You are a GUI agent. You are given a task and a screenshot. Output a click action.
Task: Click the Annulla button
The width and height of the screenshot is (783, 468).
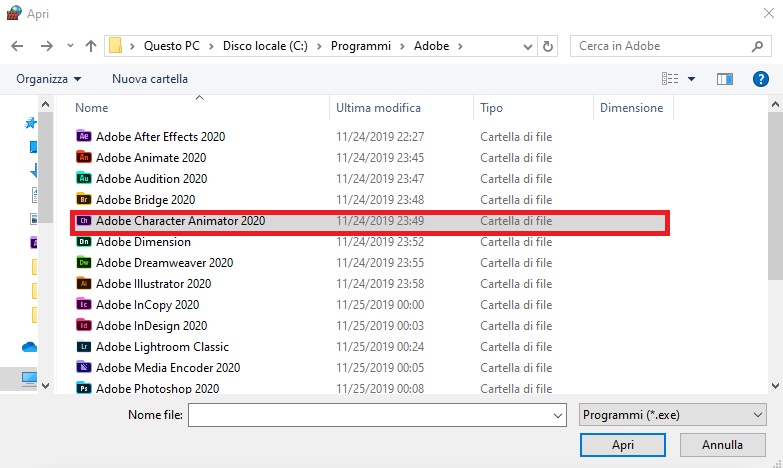tap(722, 445)
